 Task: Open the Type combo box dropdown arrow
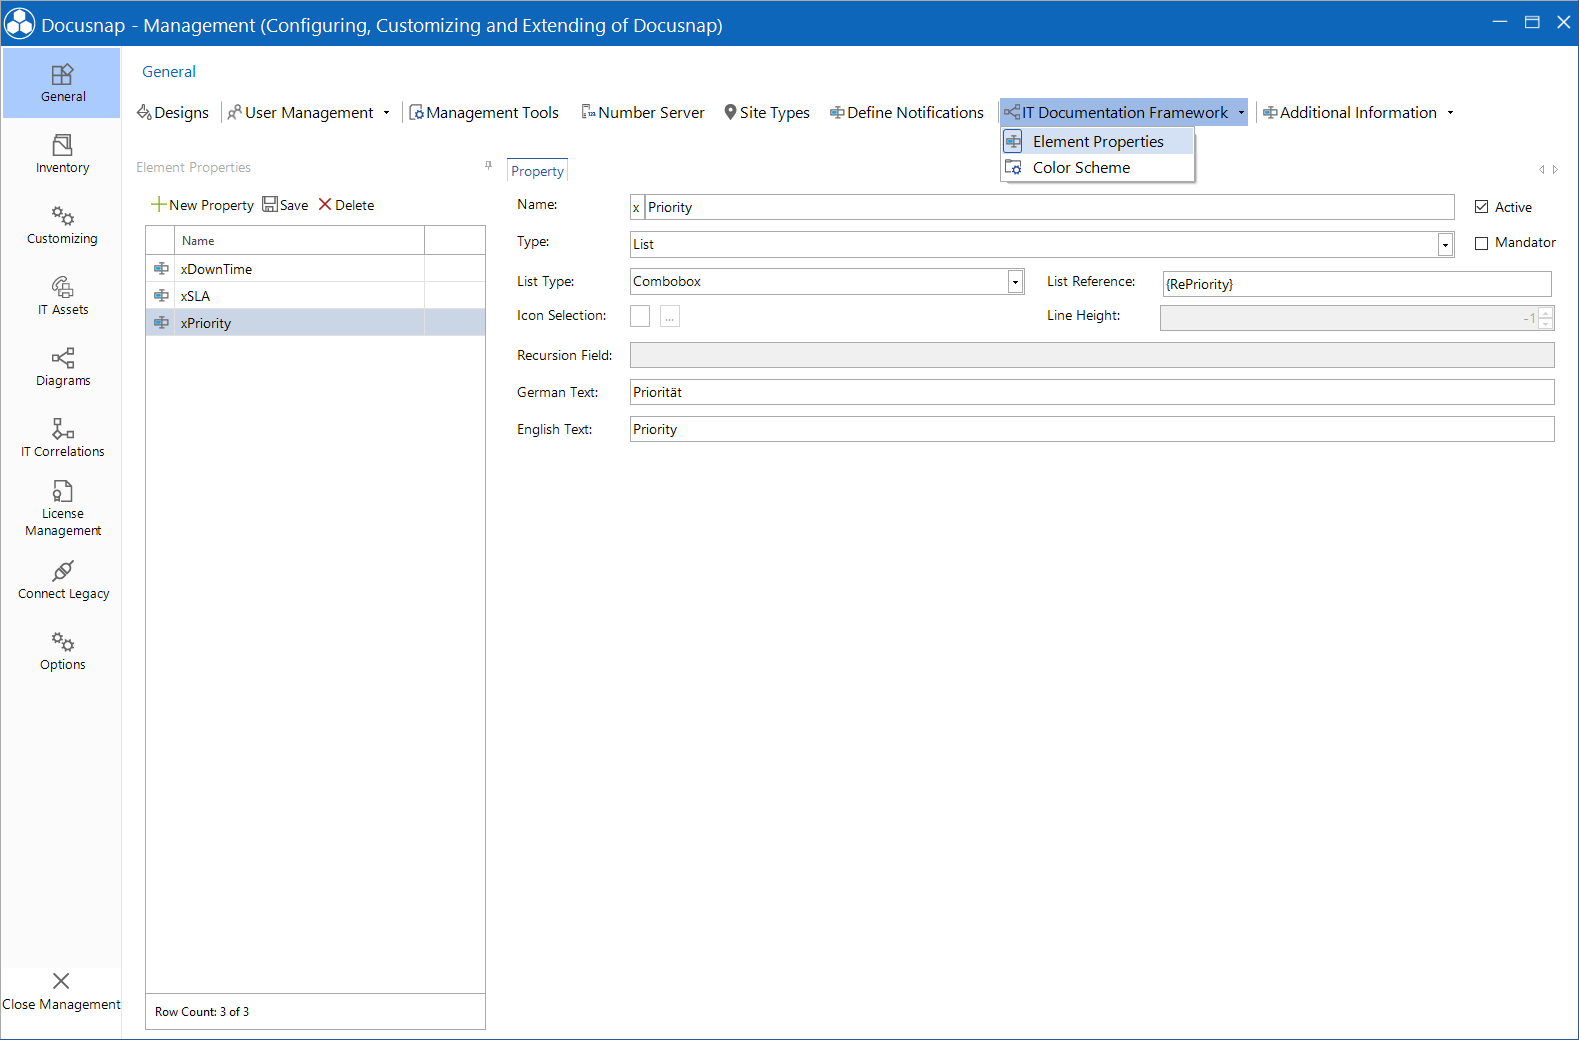point(1445,245)
